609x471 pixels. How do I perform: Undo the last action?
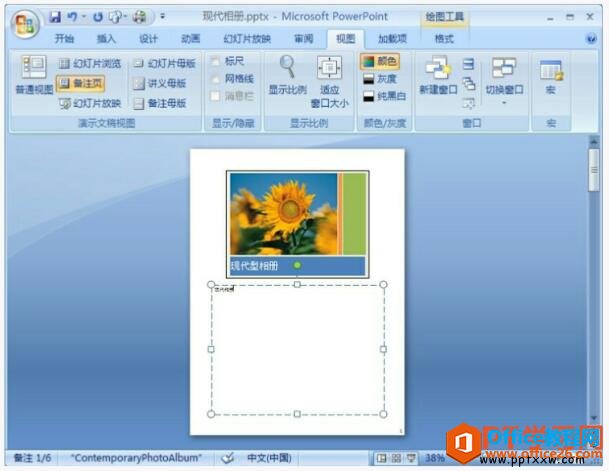pyautogui.click(x=72, y=17)
